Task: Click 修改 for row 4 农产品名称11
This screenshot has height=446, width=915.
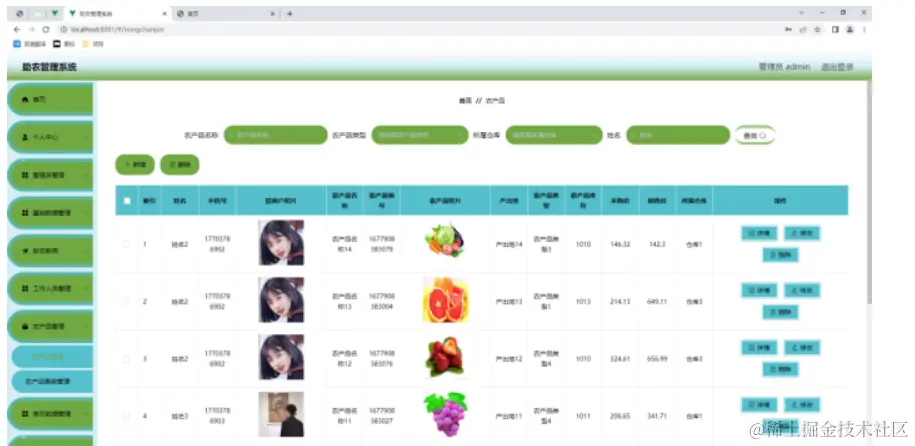Action: pos(802,405)
